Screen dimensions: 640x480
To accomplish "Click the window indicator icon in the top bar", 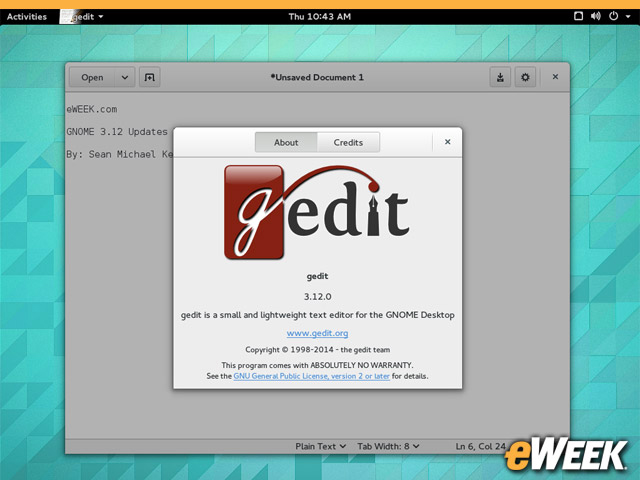I will 577,16.
